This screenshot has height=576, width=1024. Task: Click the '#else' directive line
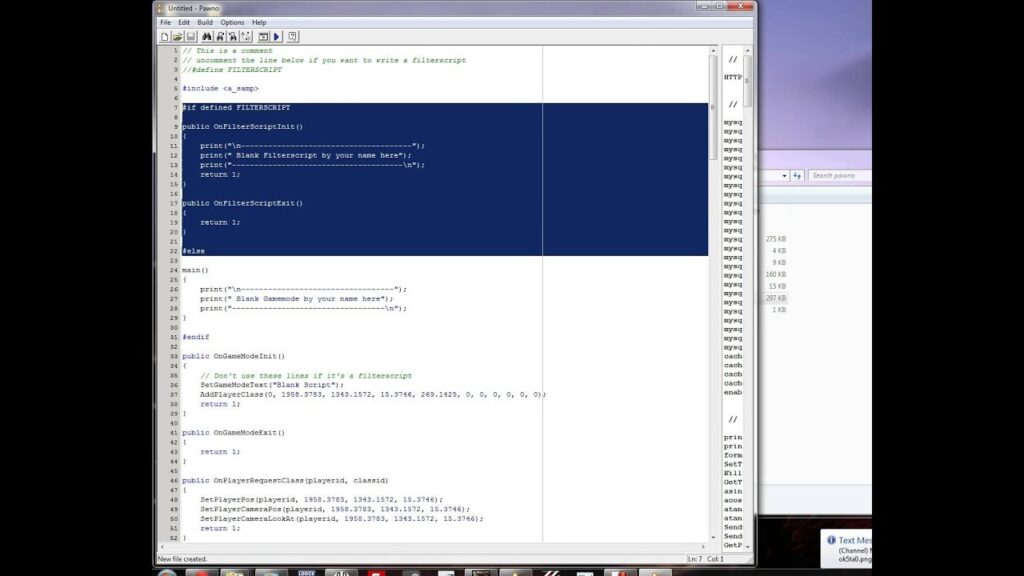coord(193,251)
